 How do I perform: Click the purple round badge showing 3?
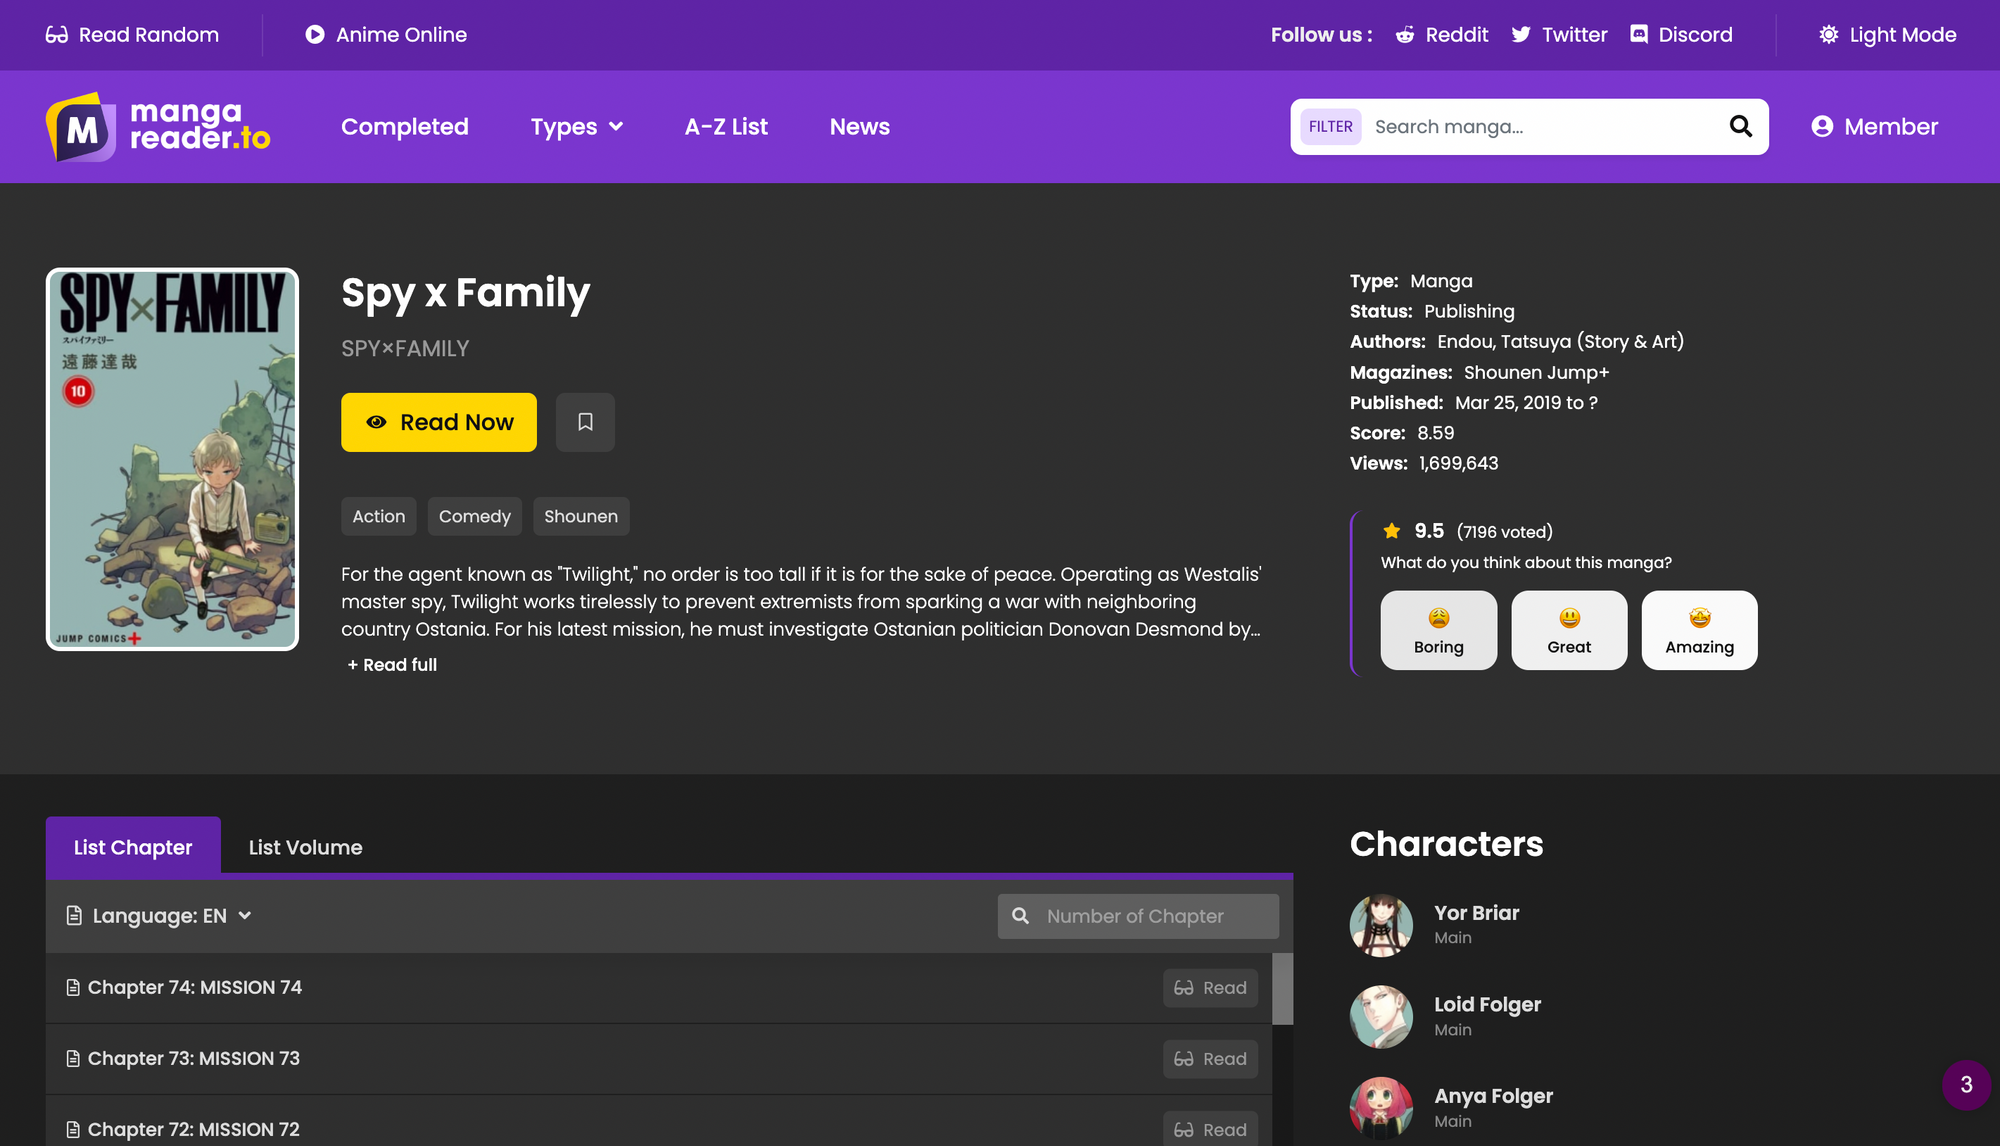(1966, 1085)
